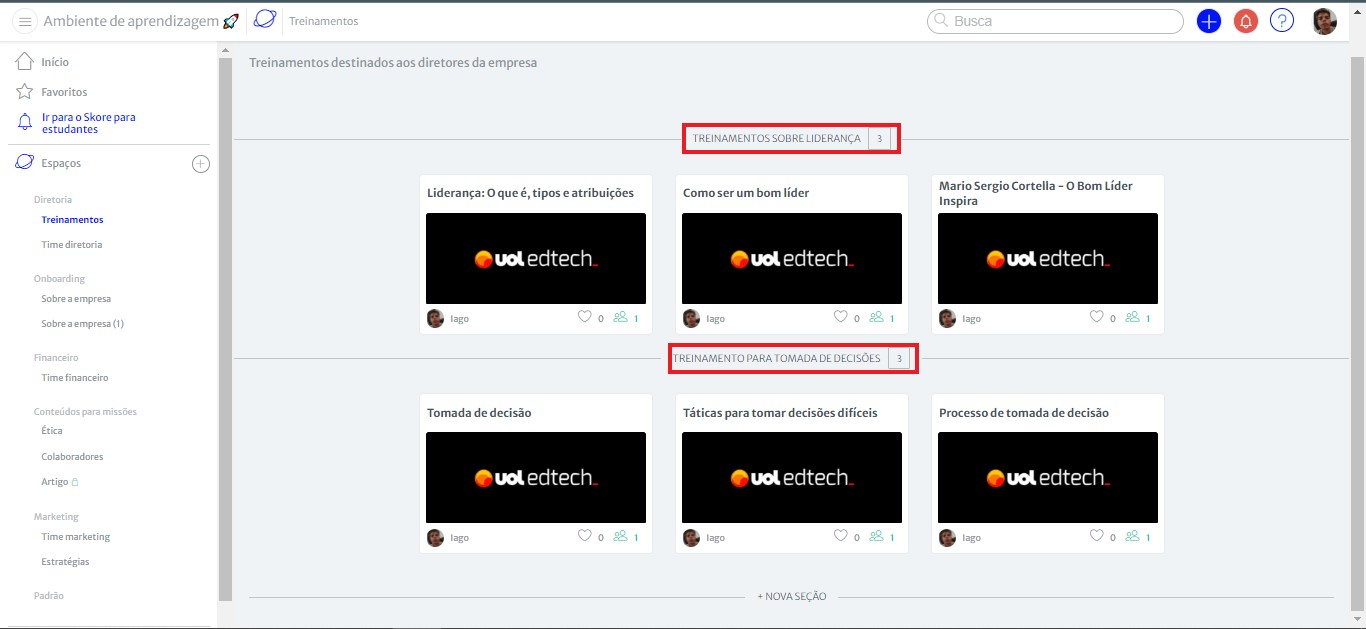This screenshot has width=1366, height=629.
Task: Open thumbnail of Tomada de decisão
Action: pos(536,477)
